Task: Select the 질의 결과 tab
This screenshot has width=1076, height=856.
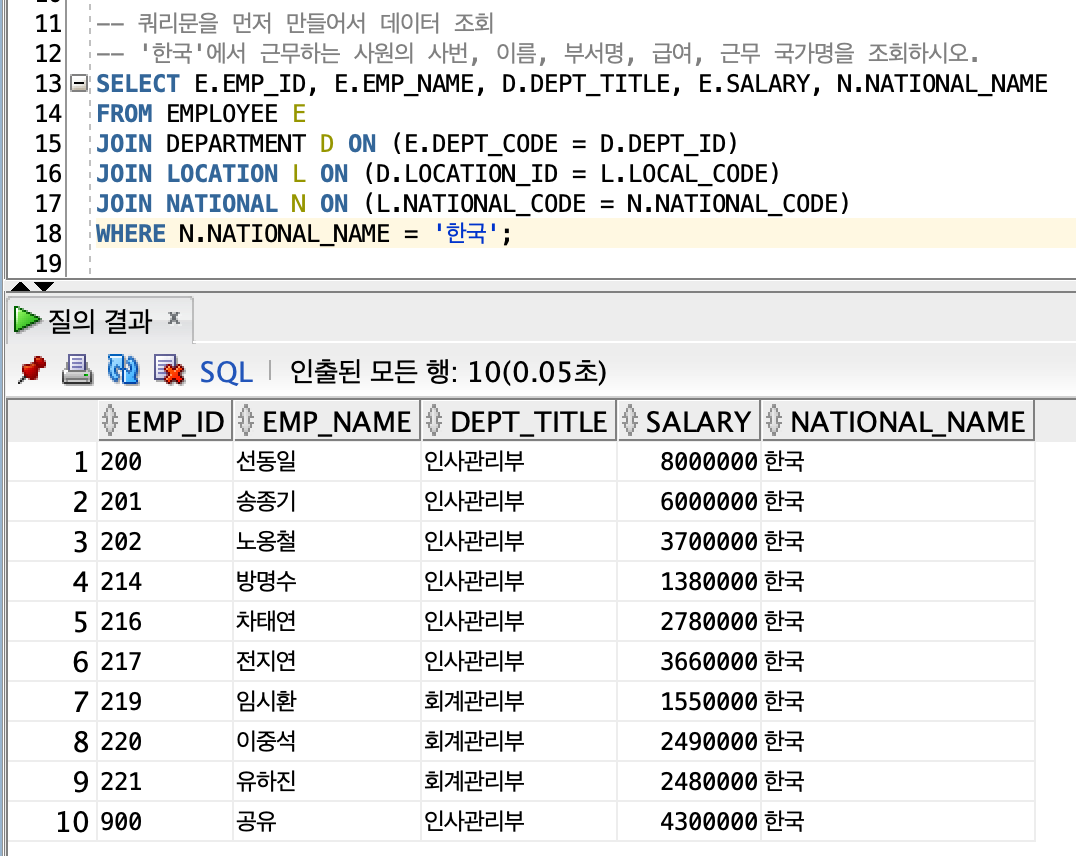Action: point(100,321)
